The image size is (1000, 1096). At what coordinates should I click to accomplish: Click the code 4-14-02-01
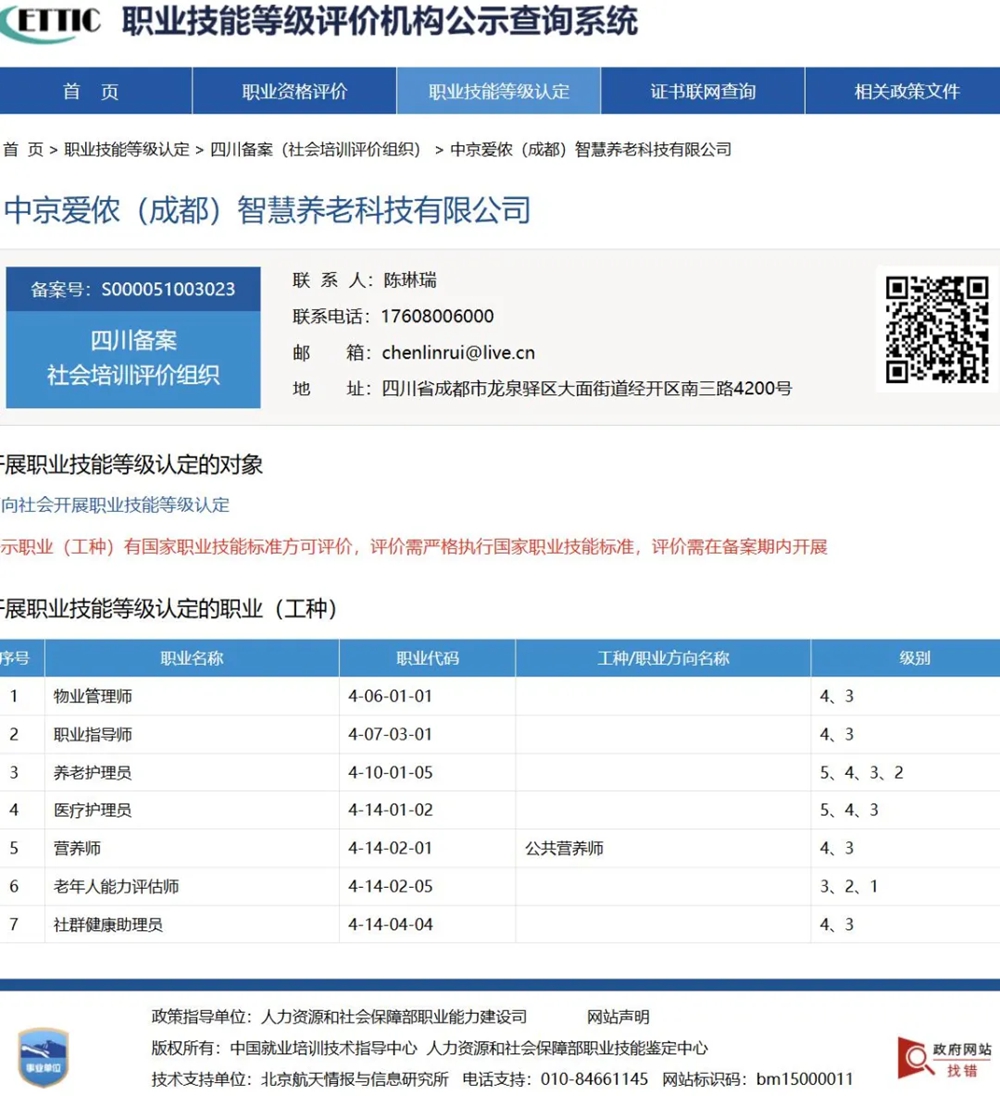tap(390, 849)
